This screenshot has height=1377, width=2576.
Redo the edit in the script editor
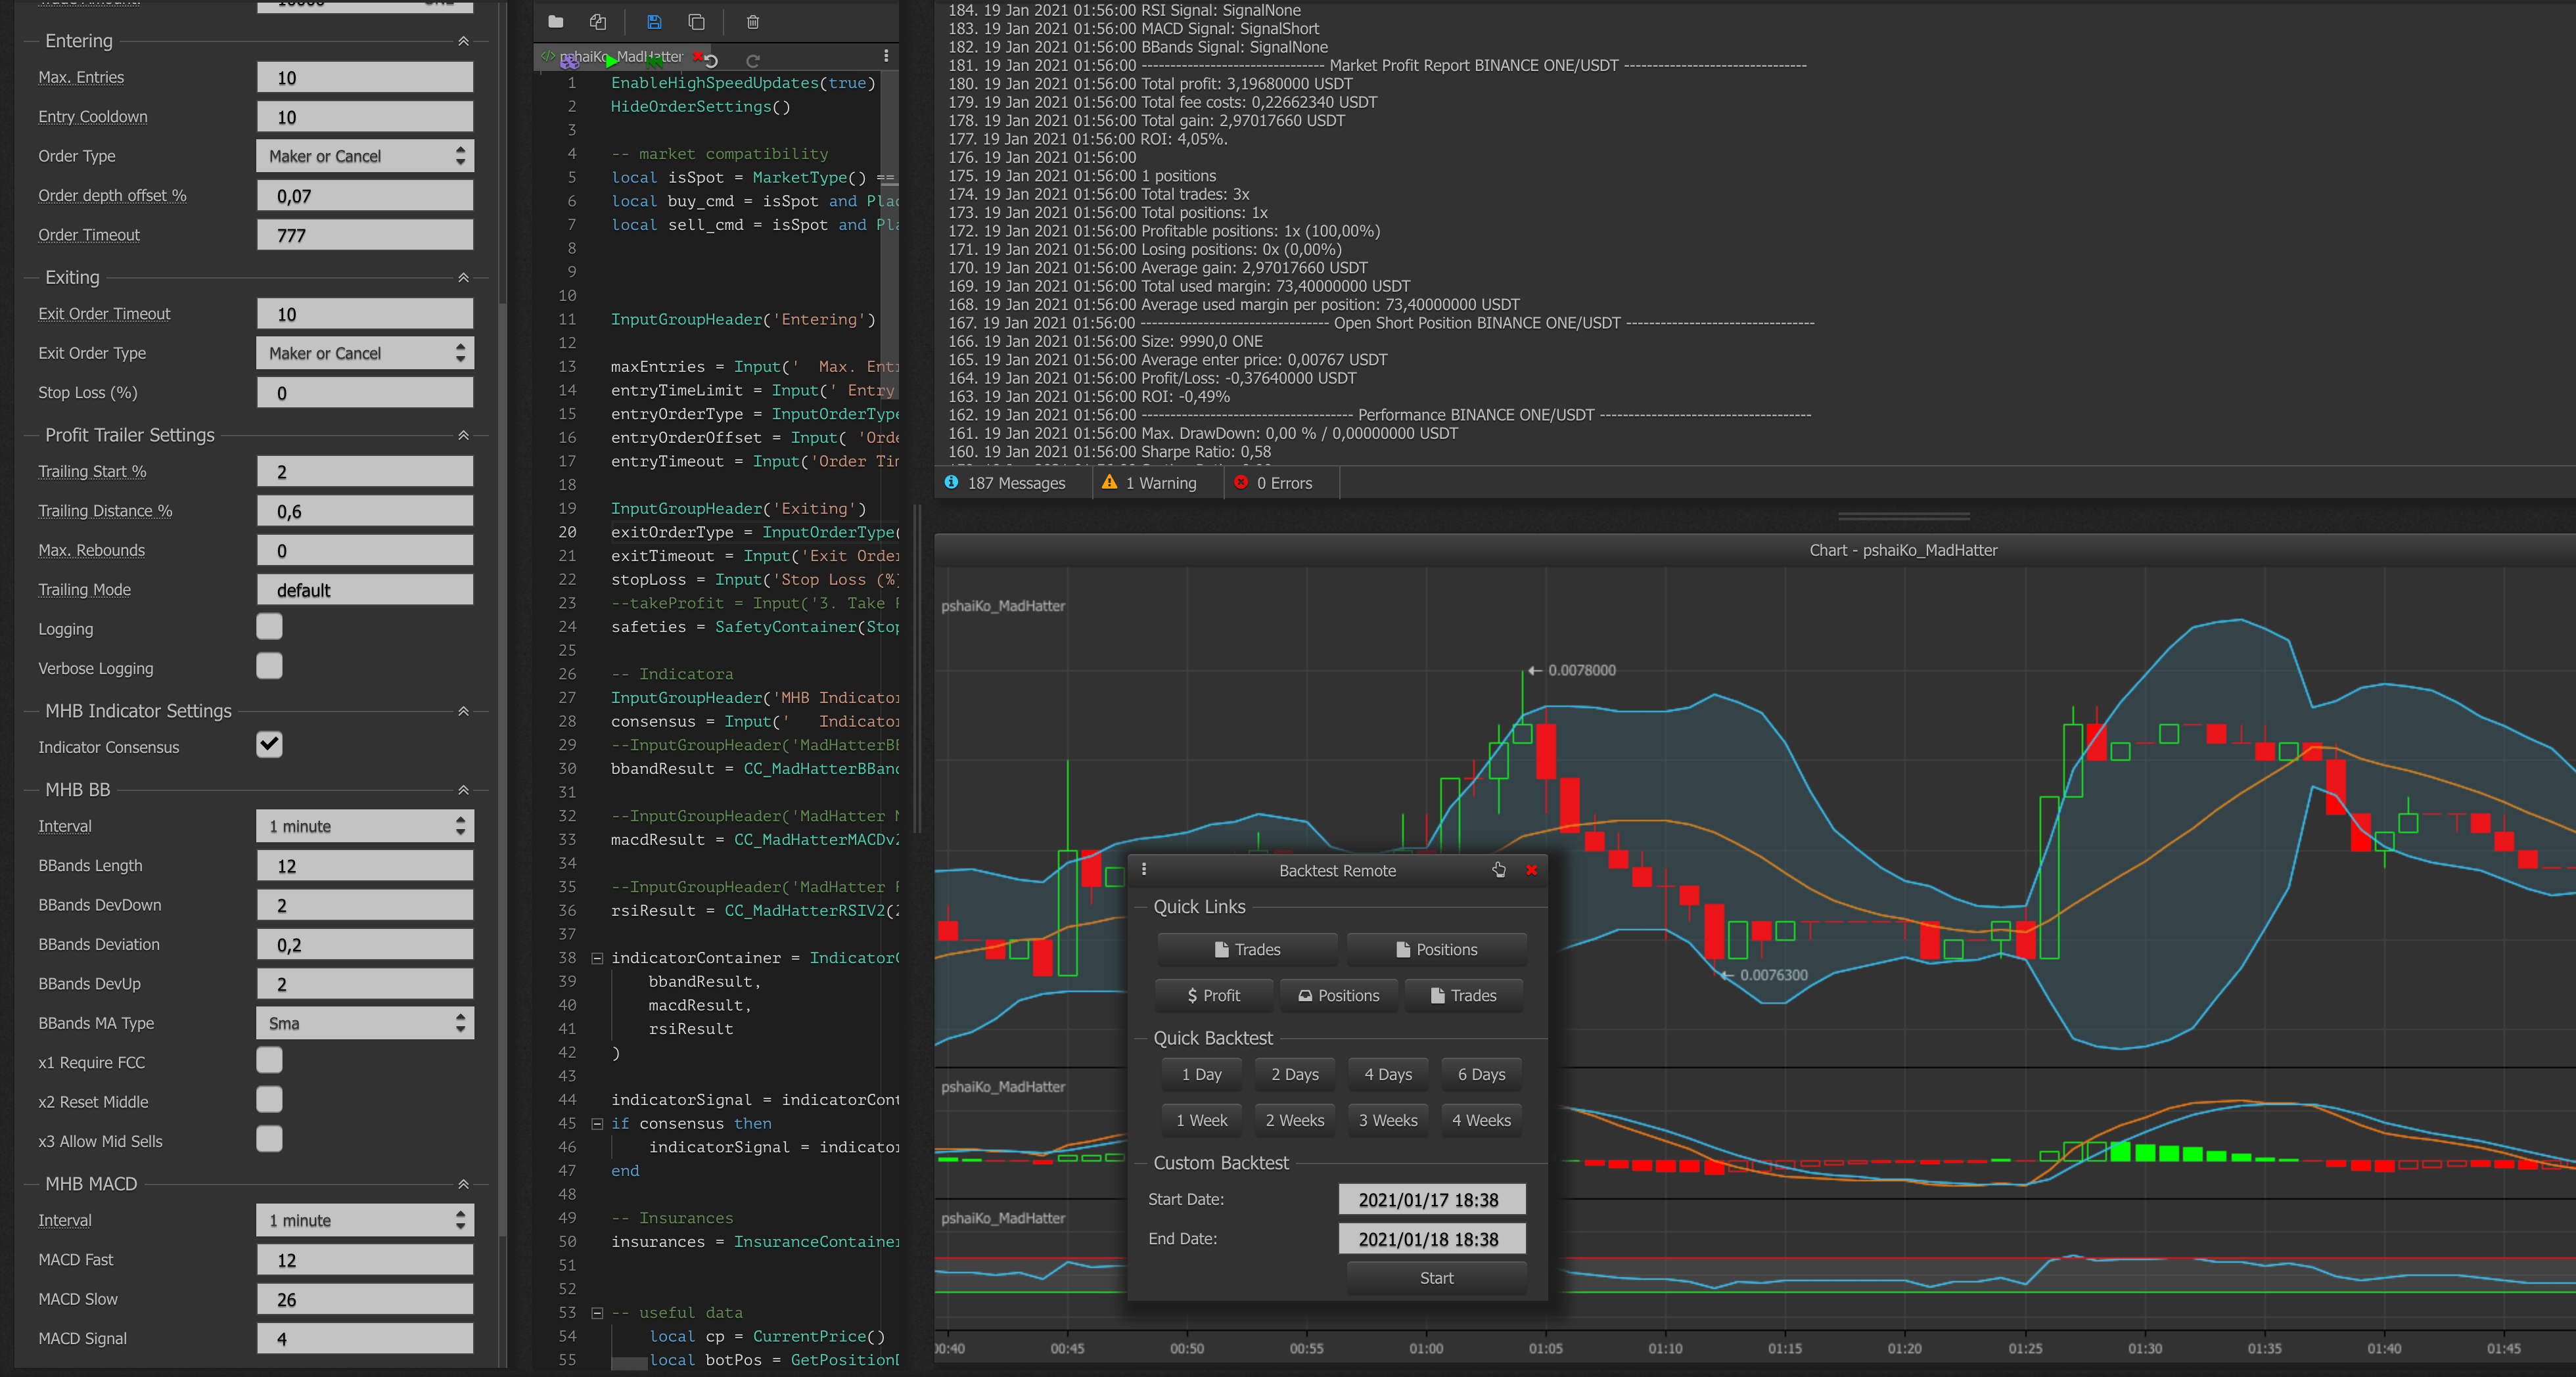(x=753, y=61)
